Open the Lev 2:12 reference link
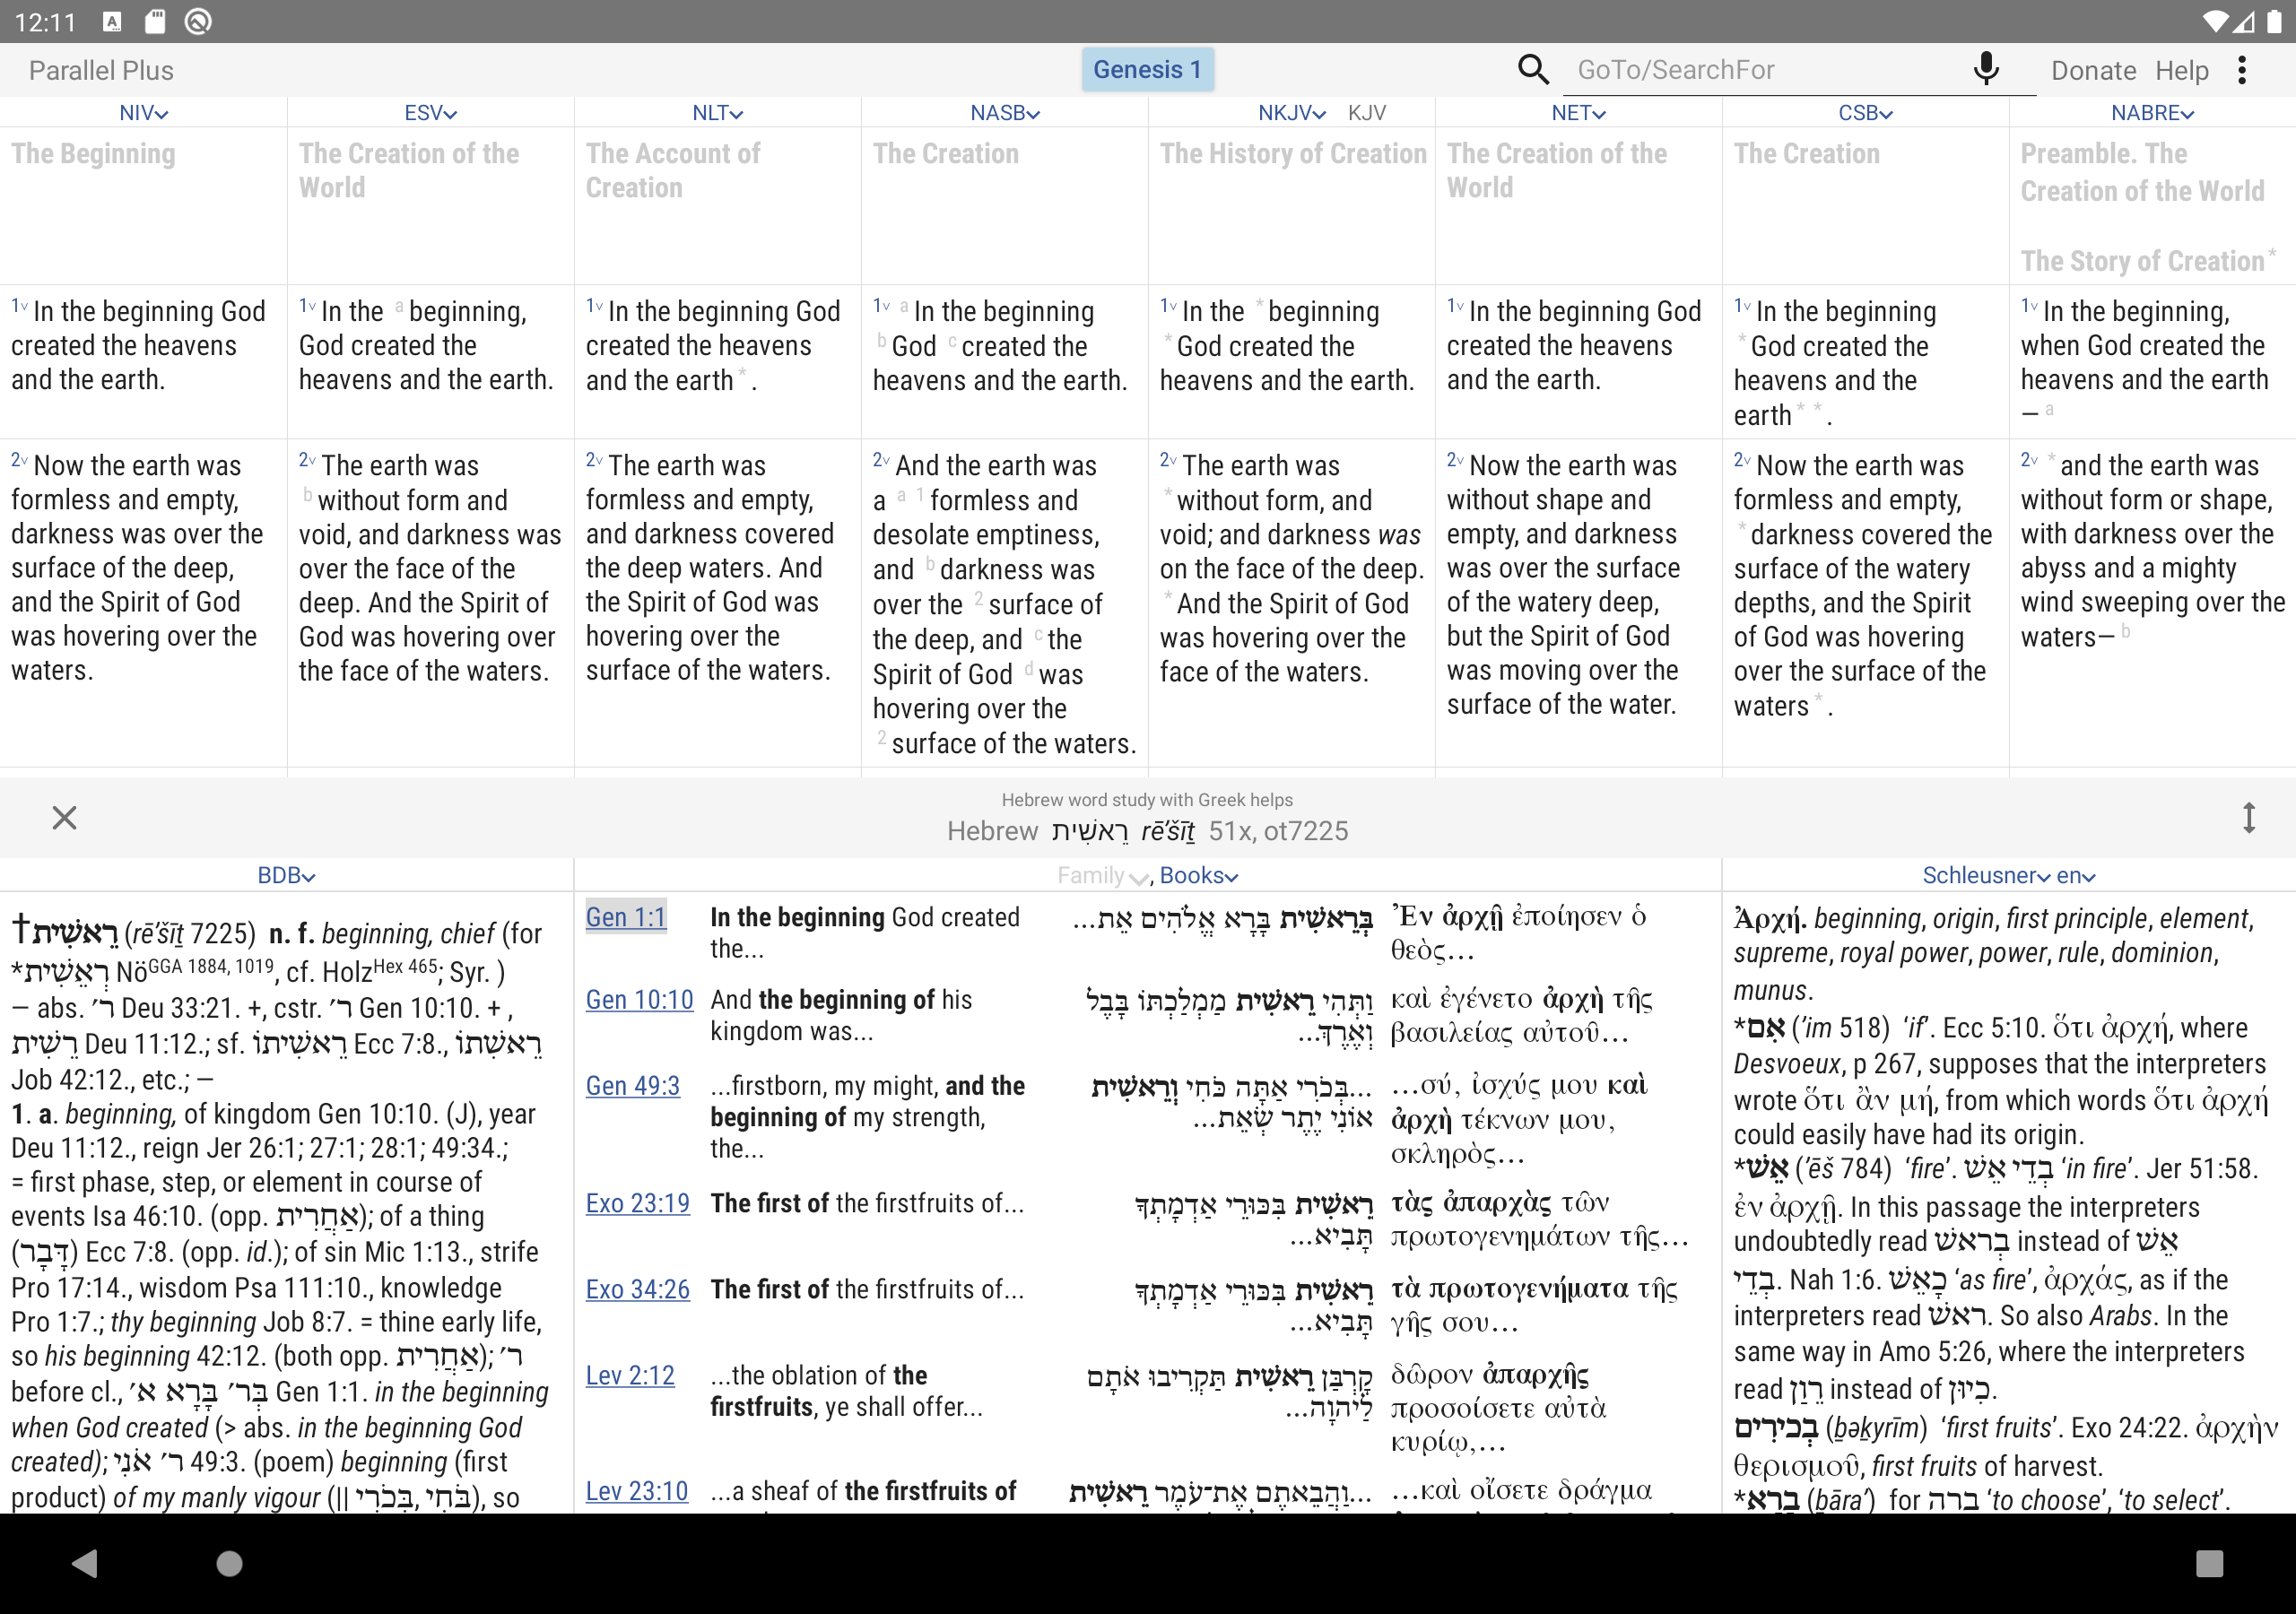This screenshot has height=1614, width=2296. (x=630, y=1375)
